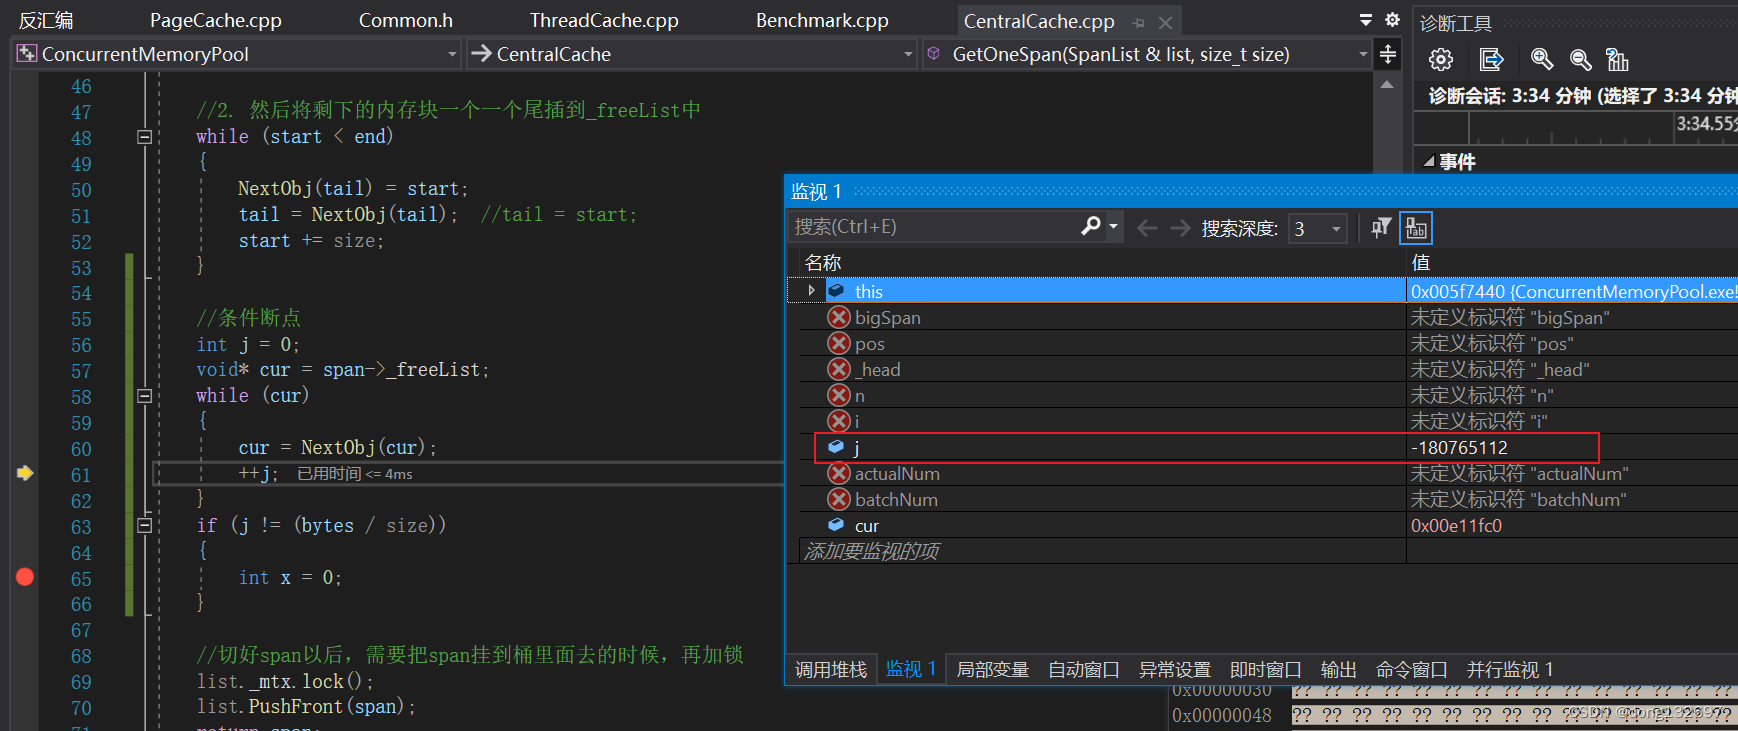Collapse the 事件 section in diagnostics

(x=1429, y=161)
